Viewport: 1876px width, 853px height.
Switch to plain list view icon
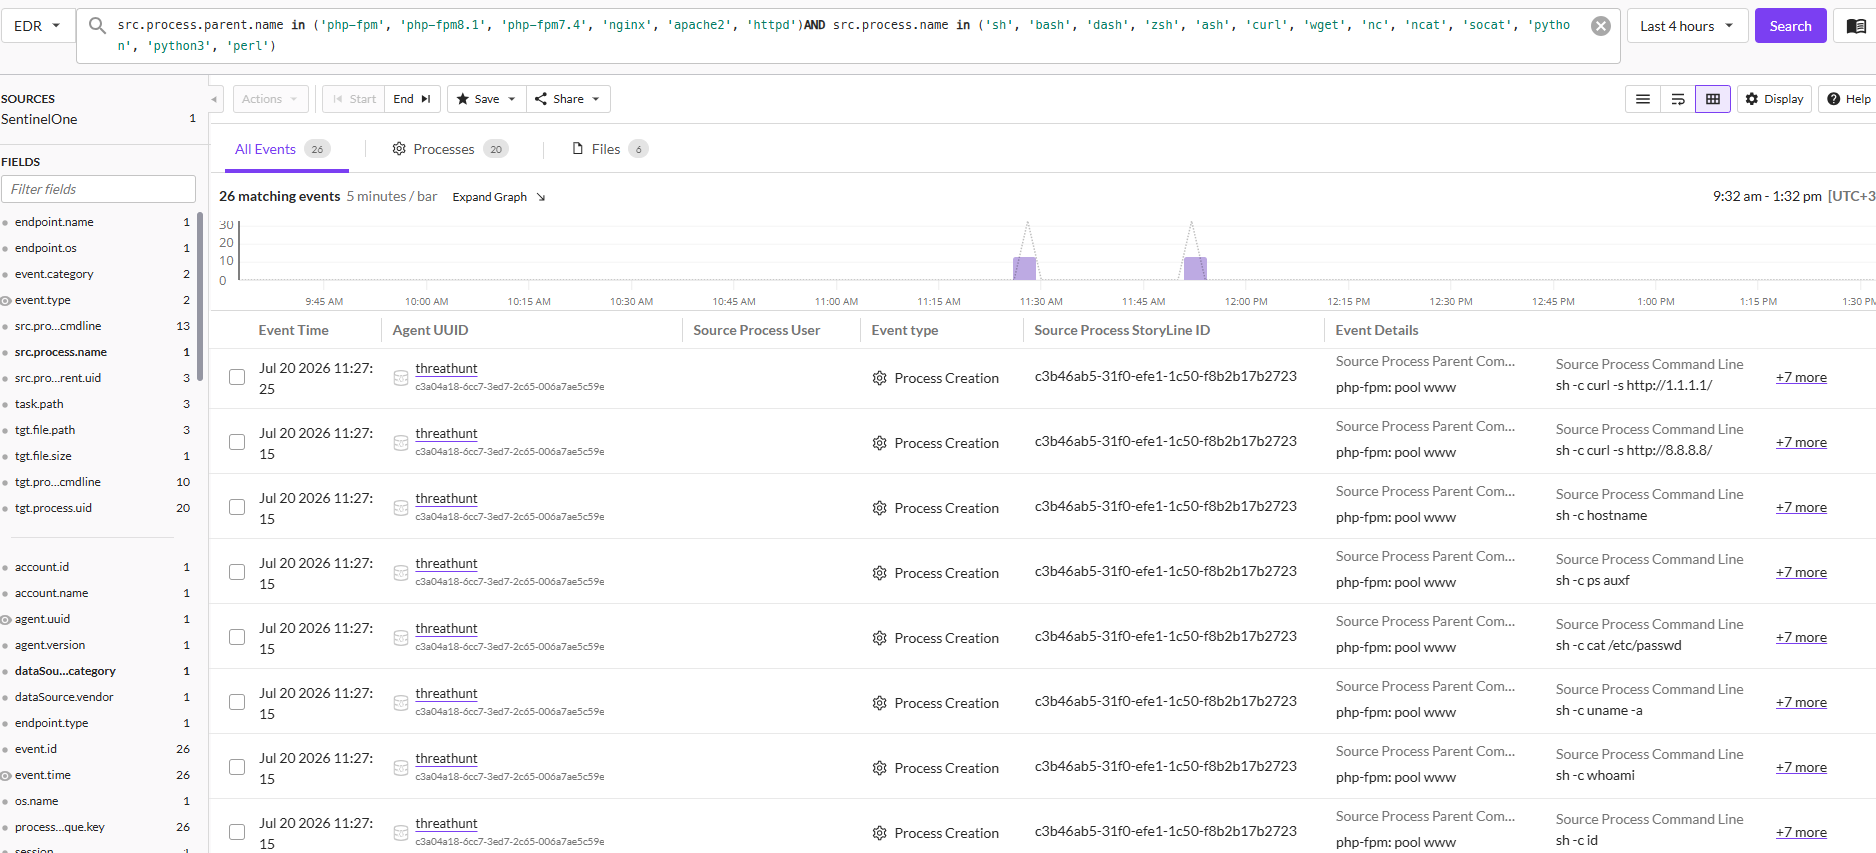click(x=1643, y=99)
